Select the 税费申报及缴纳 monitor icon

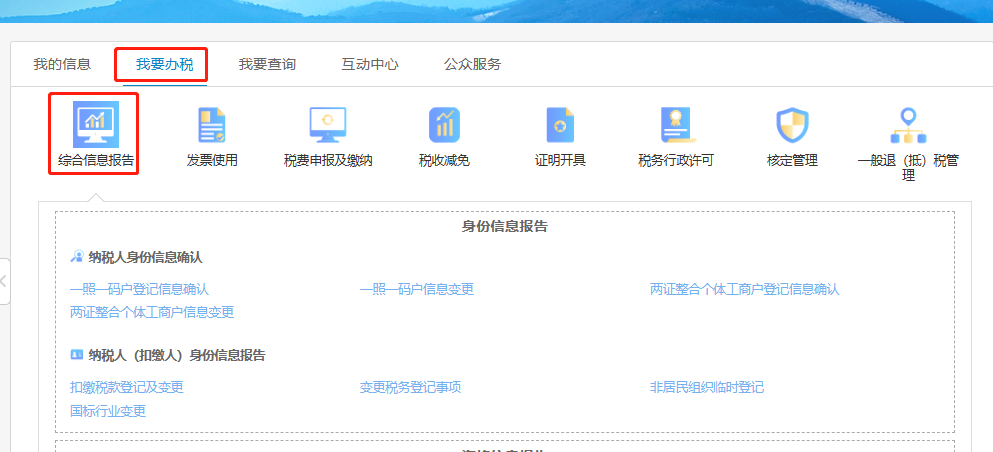pyautogui.click(x=327, y=125)
